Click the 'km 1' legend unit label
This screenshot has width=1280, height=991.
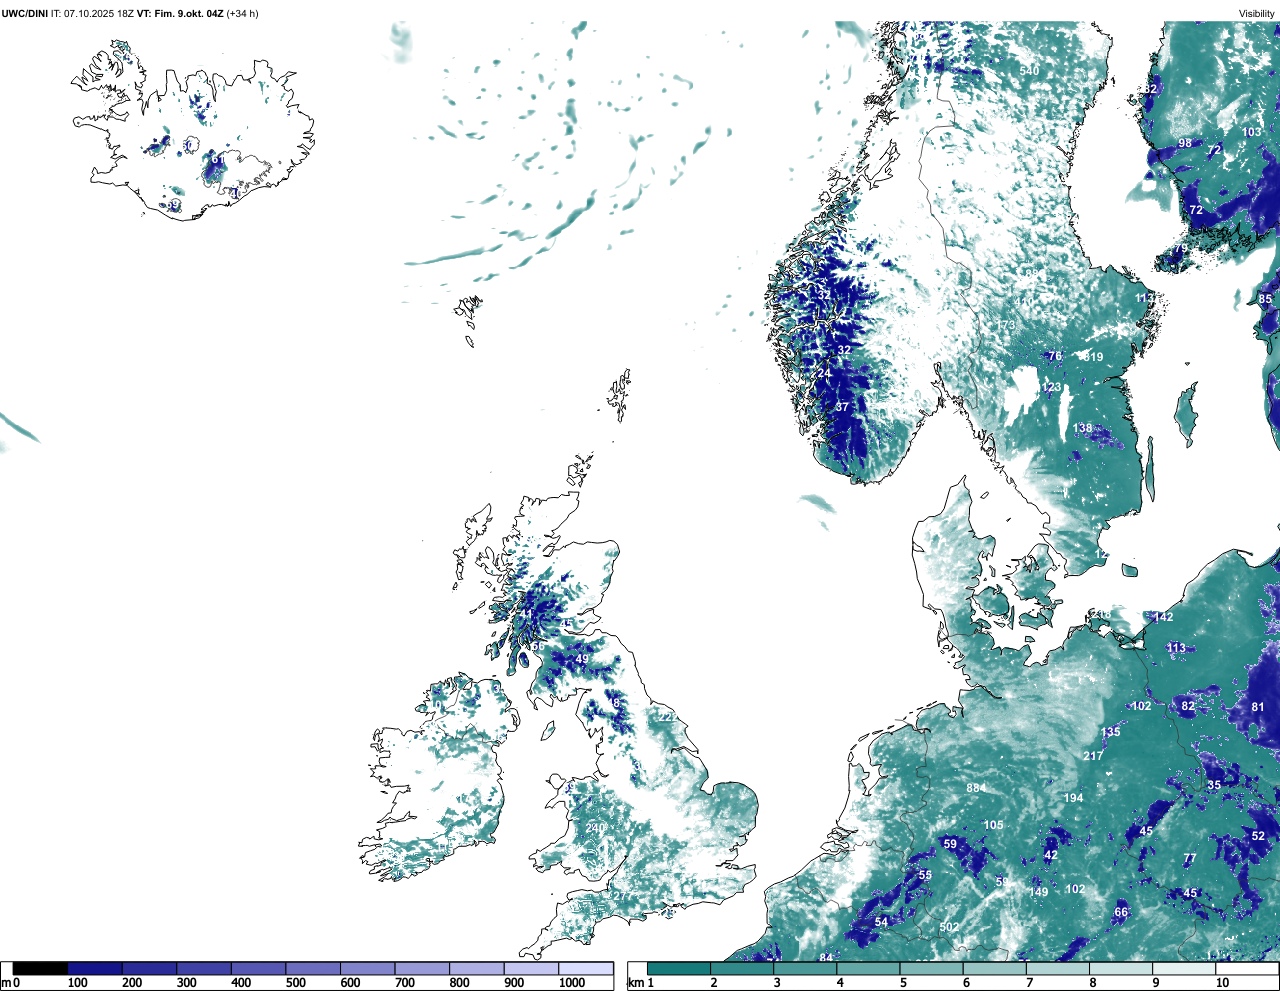[641, 983]
